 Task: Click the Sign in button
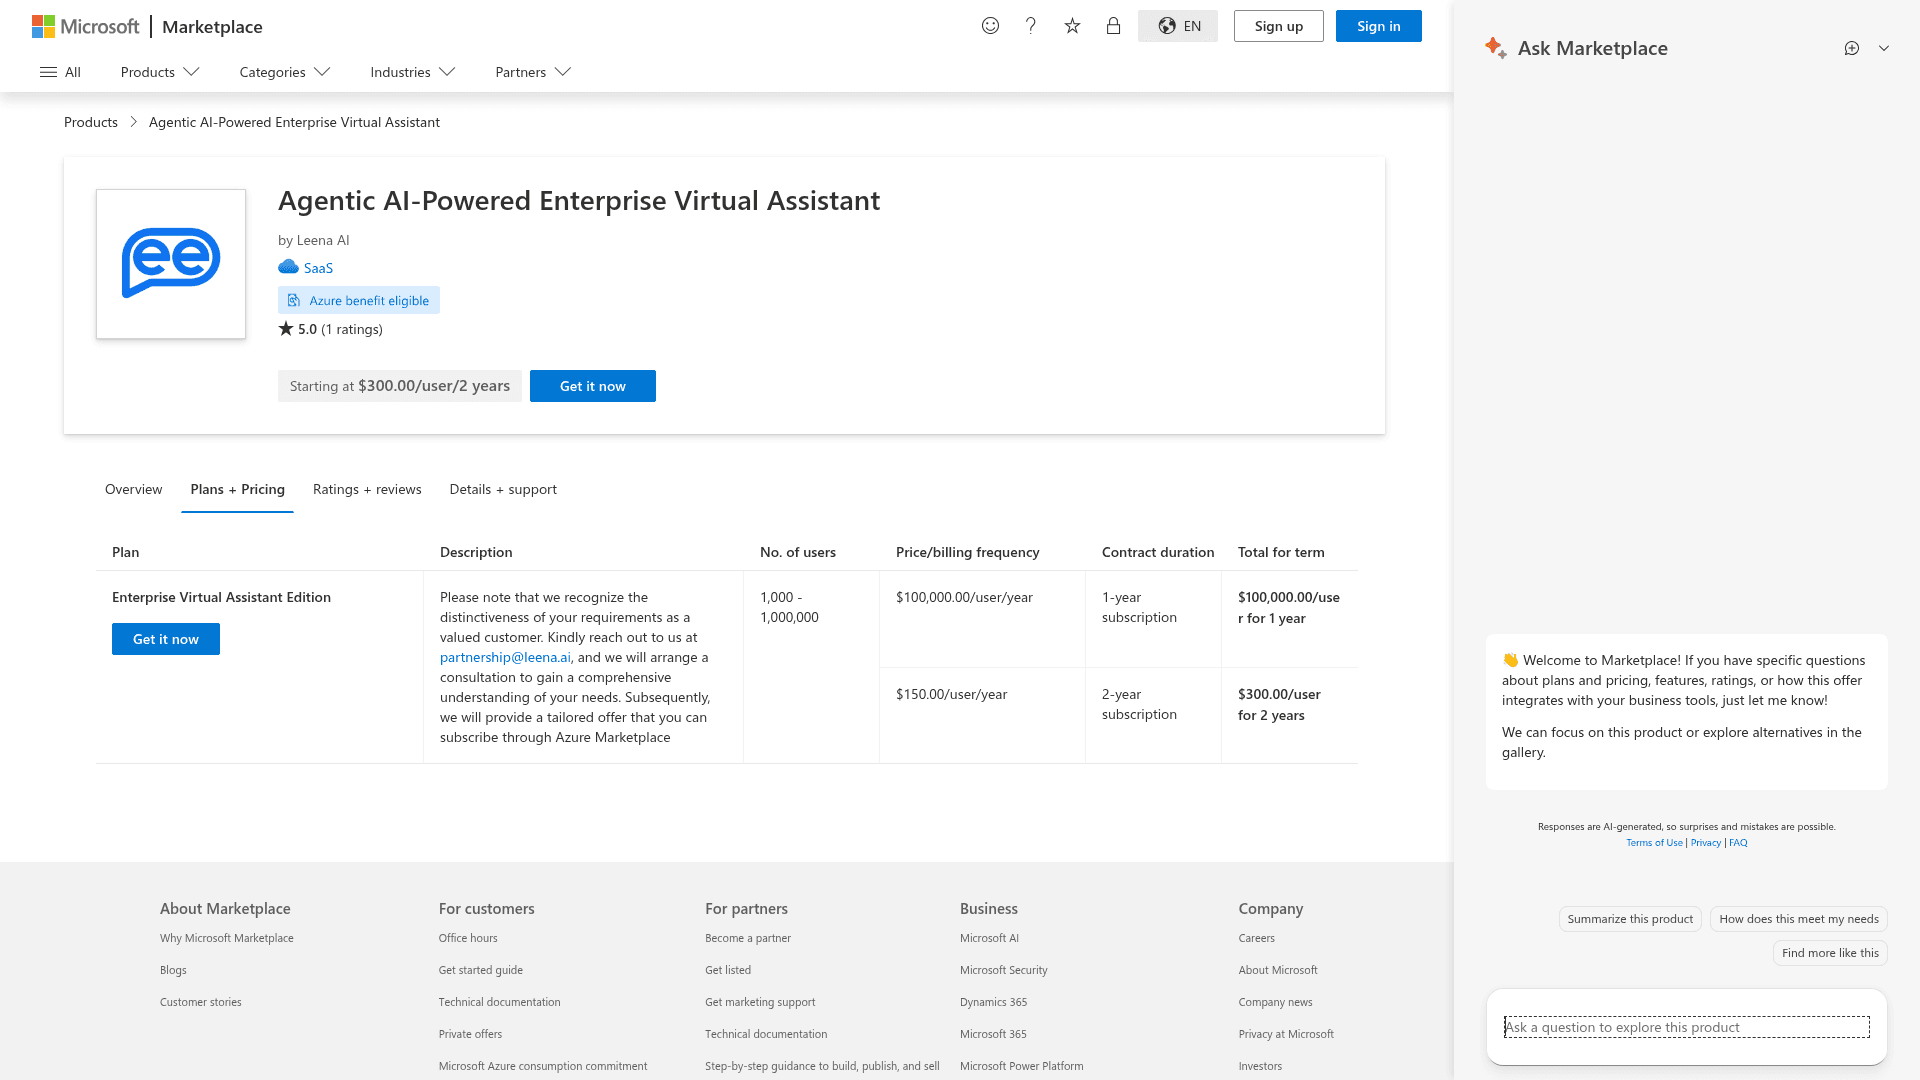(x=1378, y=26)
